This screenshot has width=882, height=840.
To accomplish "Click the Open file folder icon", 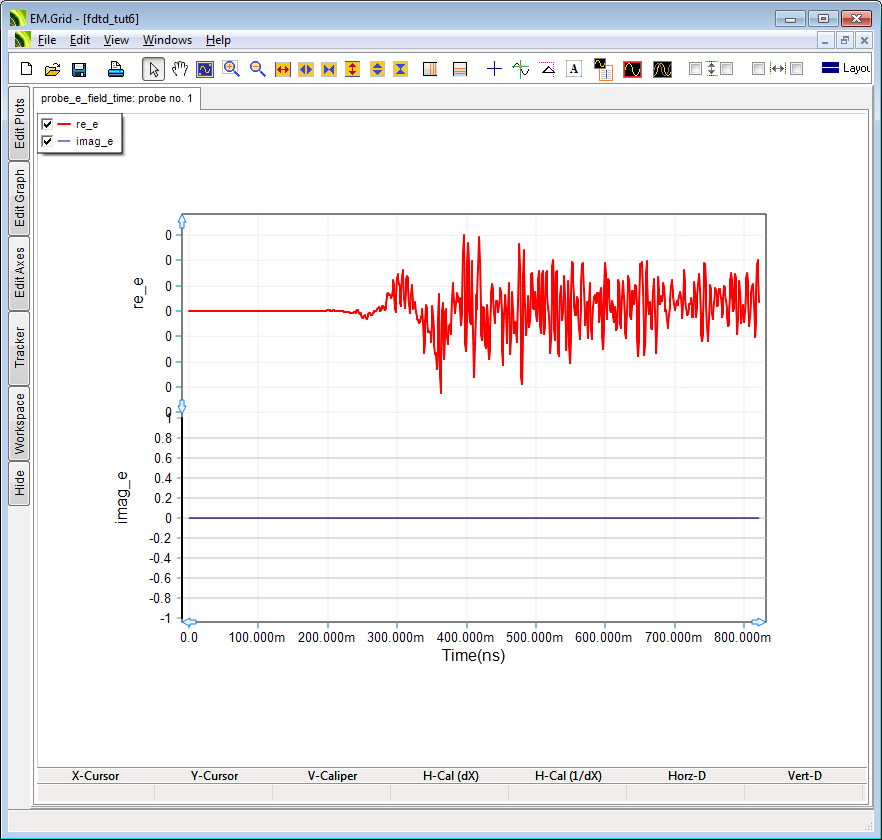I will point(53,69).
